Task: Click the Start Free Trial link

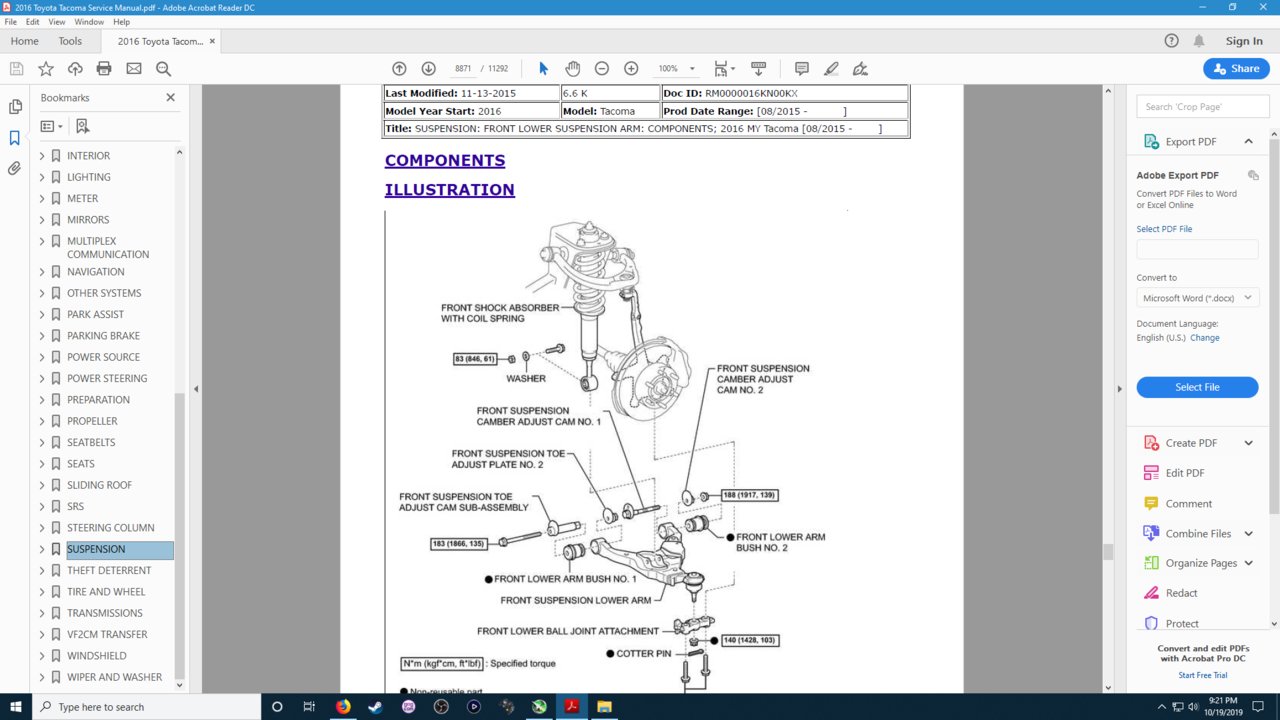Action: coord(1201,675)
